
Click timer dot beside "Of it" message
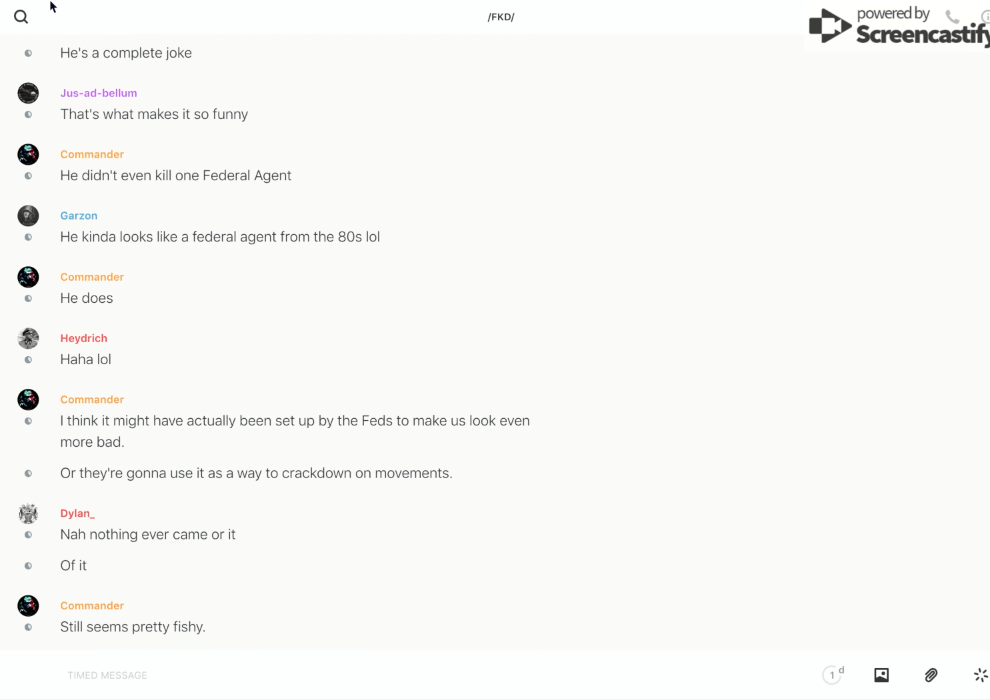[28, 566]
